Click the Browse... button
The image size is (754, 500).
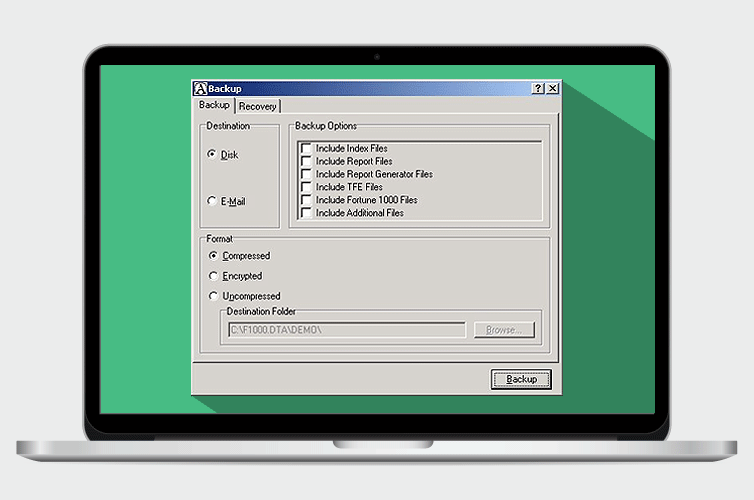(x=503, y=330)
